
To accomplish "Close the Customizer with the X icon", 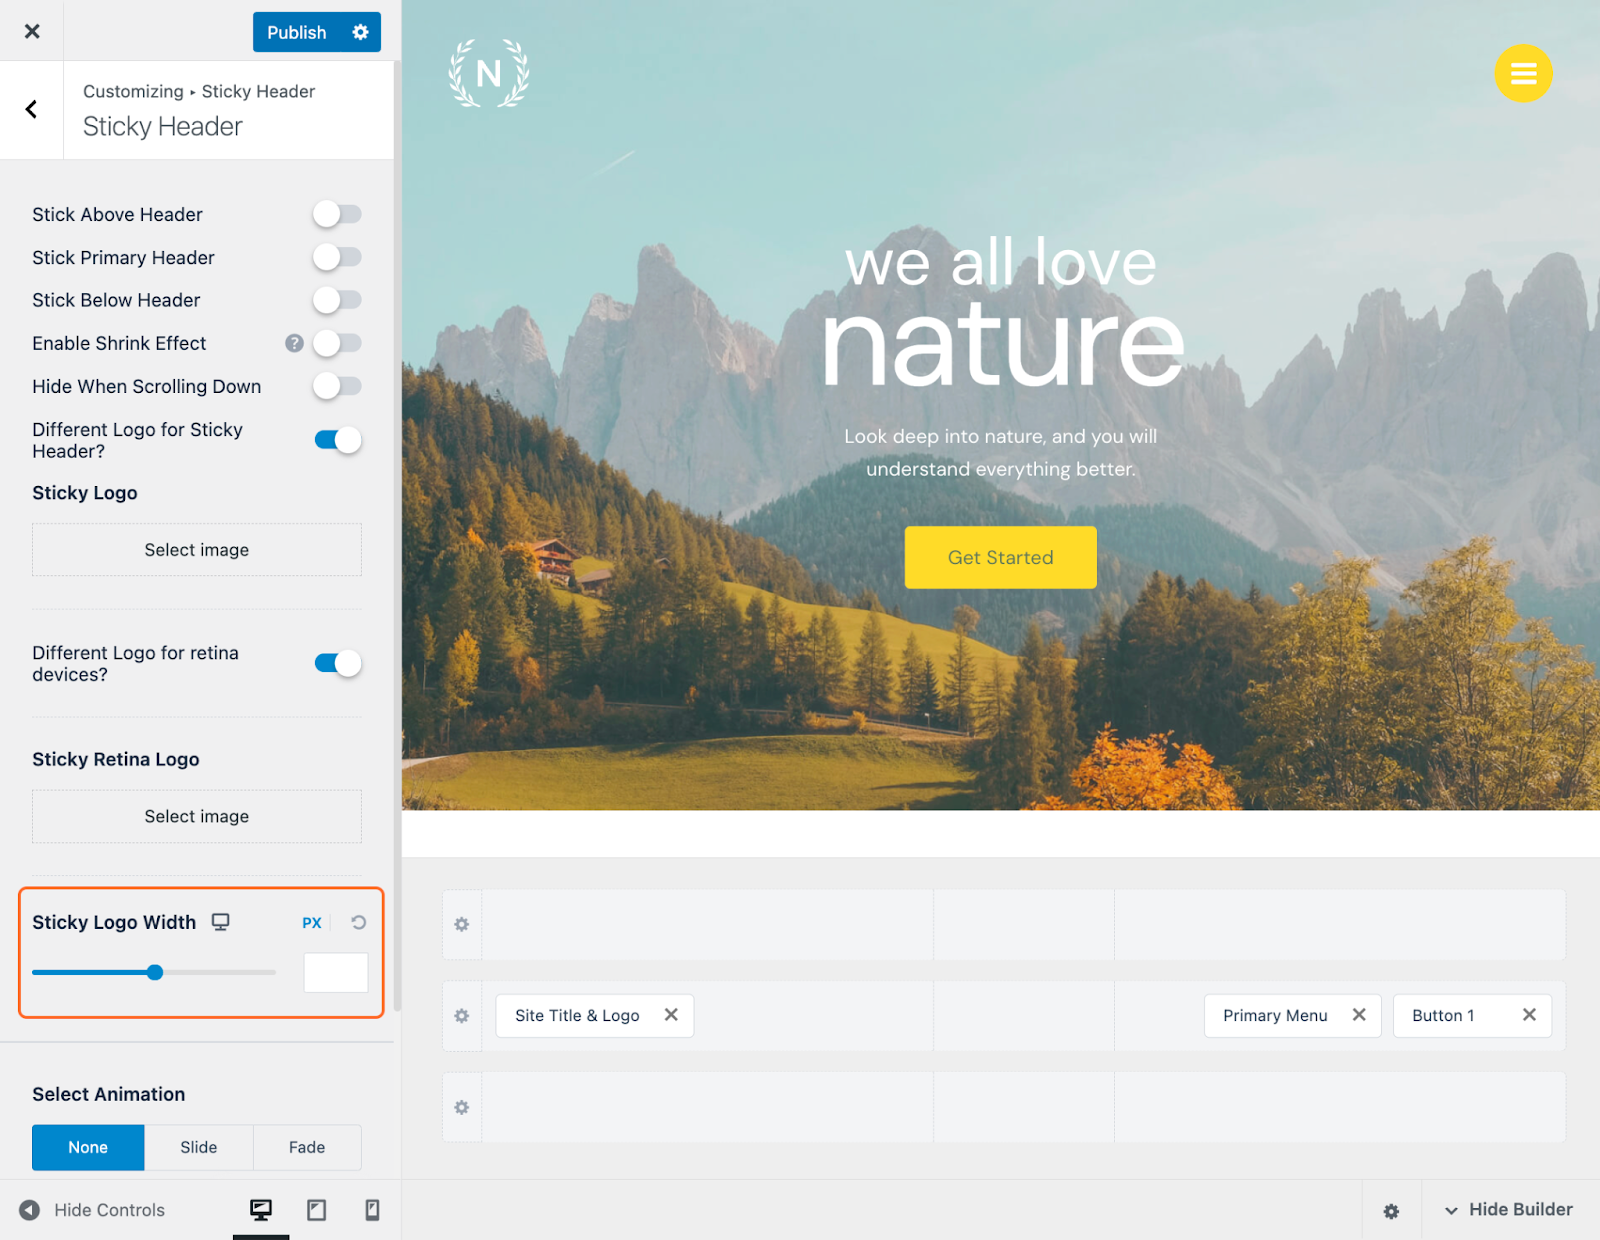I will [x=32, y=31].
